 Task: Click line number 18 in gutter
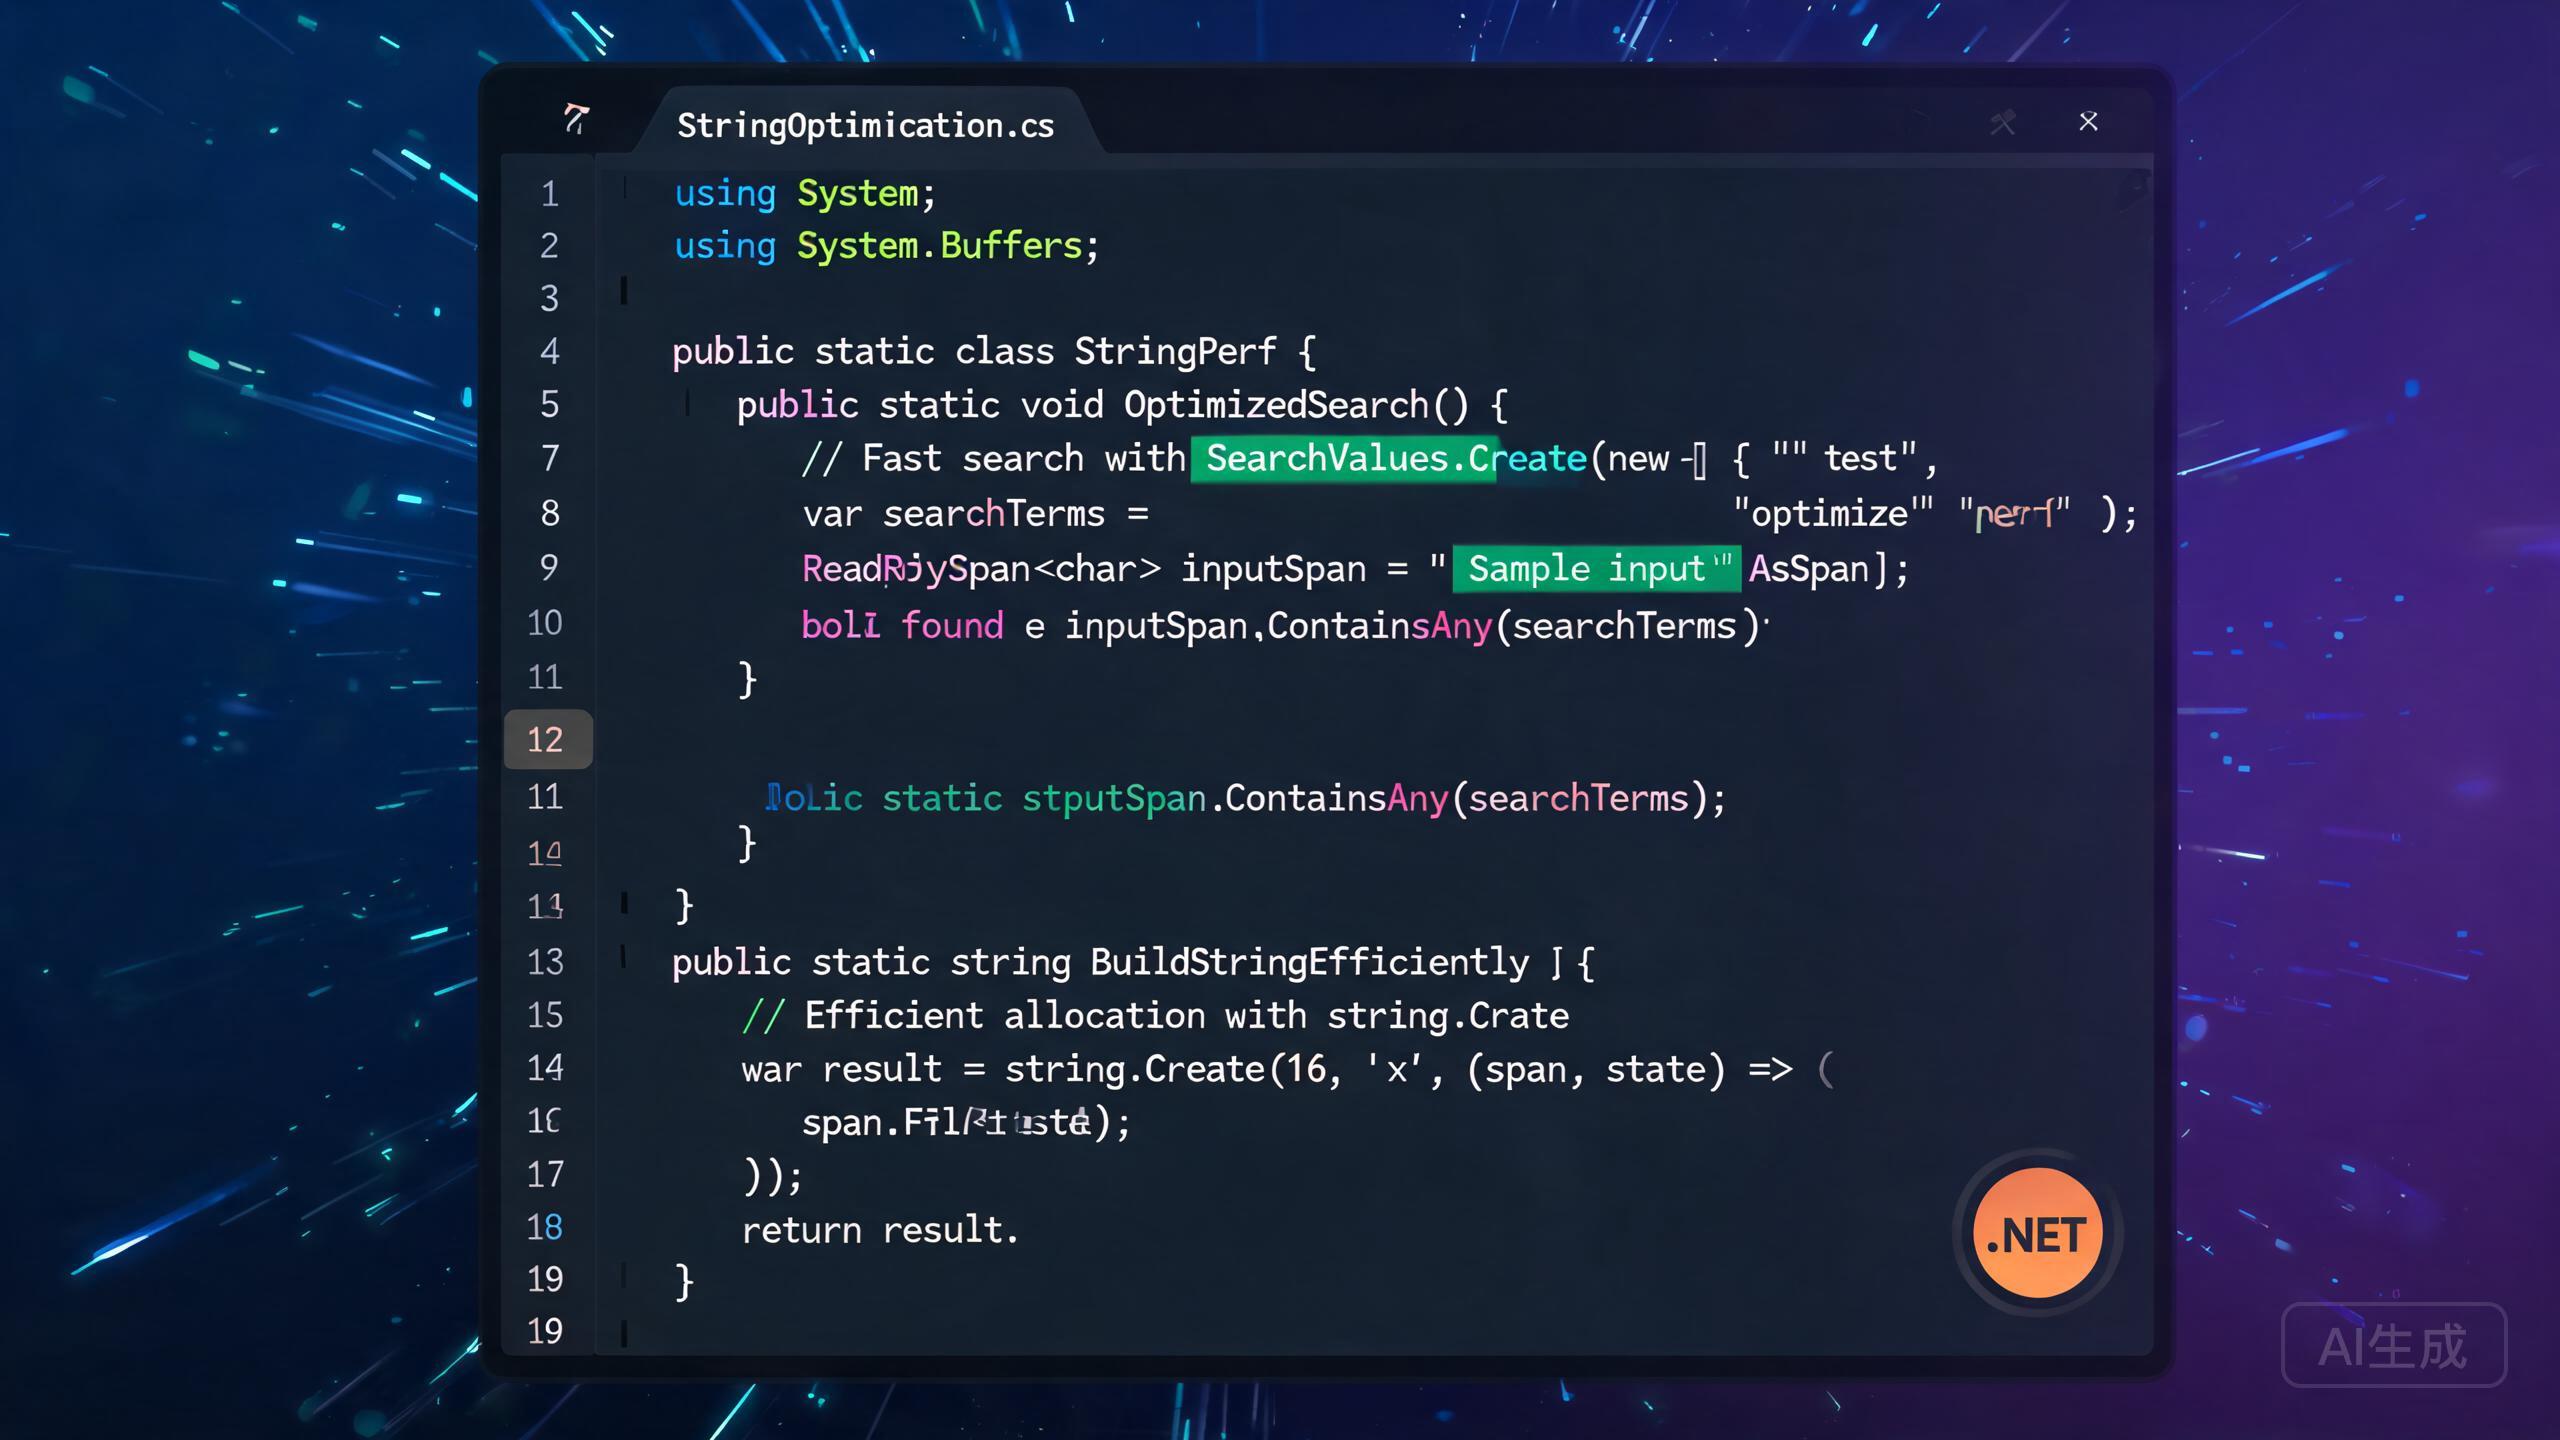(x=545, y=1227)
